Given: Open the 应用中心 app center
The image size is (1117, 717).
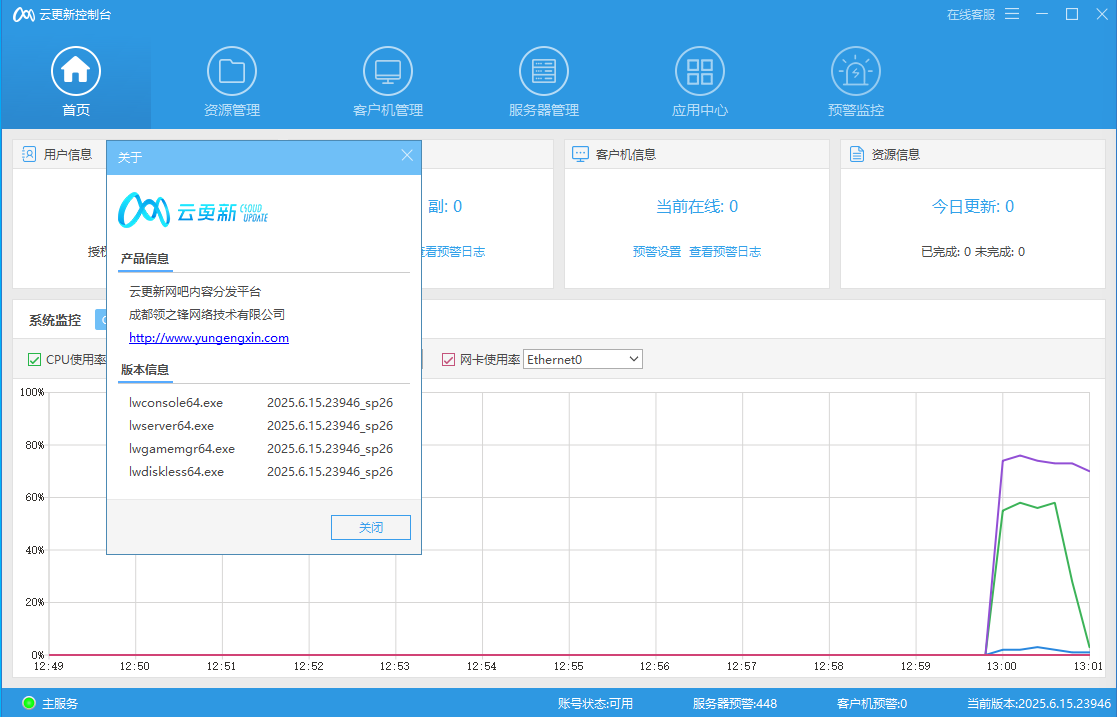Looking at the screenshot, I should pyautogui.click(x=699, y=70).
